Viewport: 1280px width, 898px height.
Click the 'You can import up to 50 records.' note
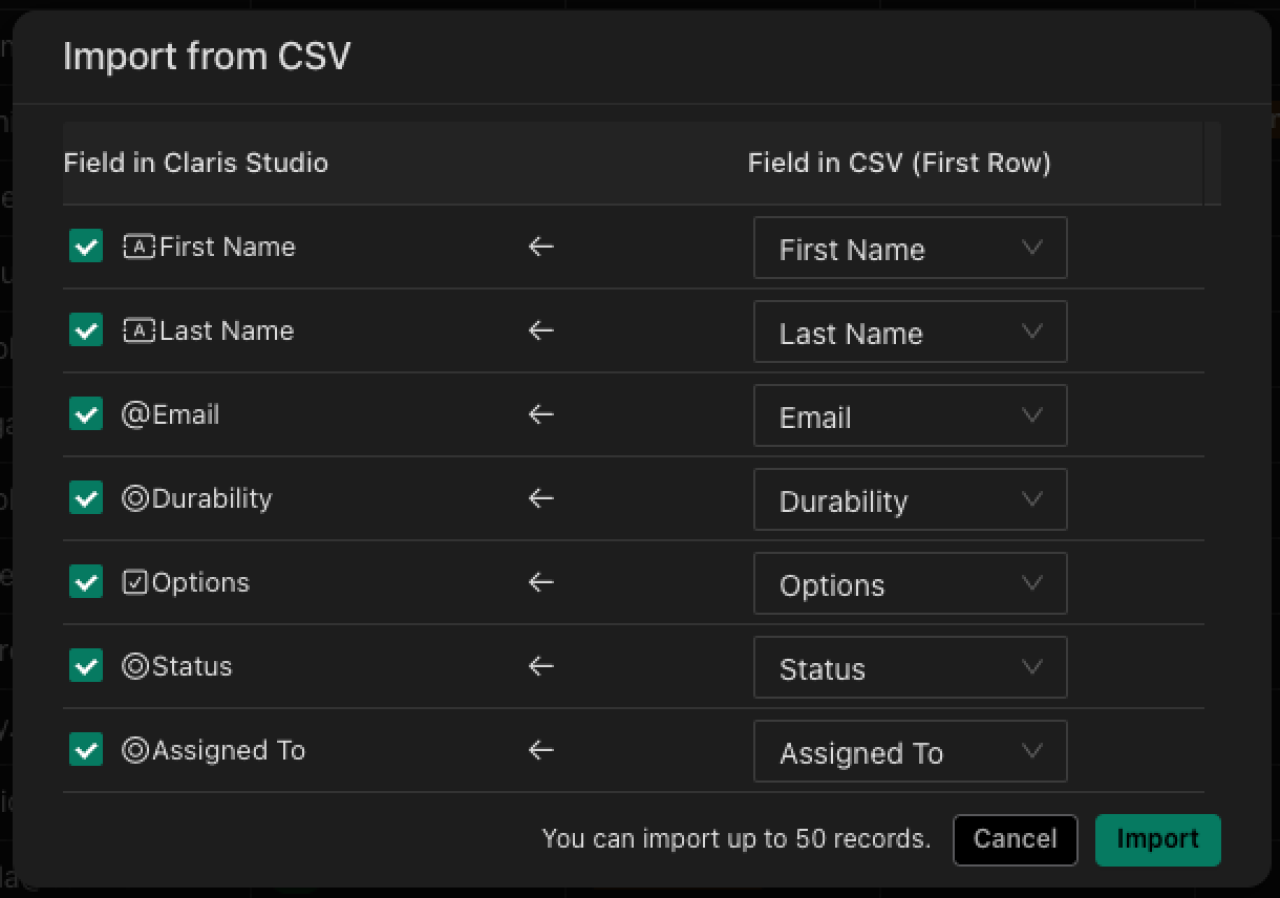point(736,839)
